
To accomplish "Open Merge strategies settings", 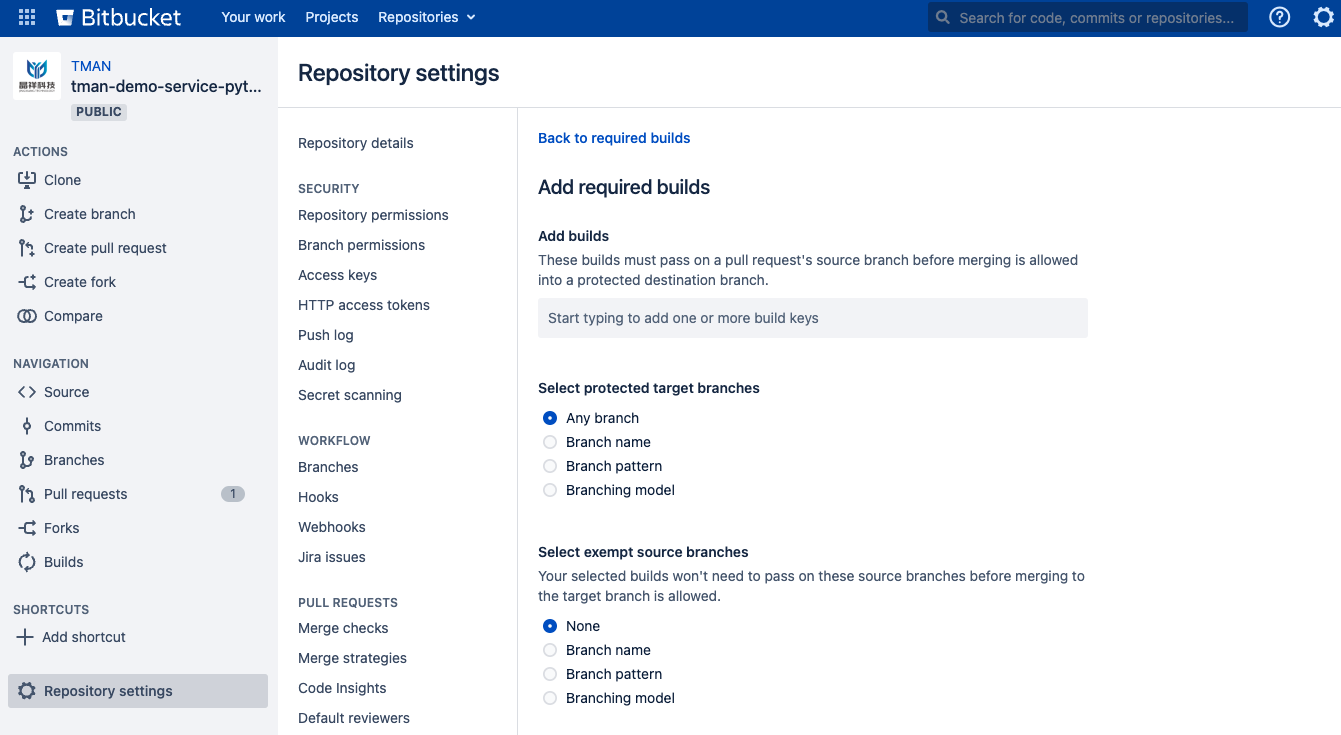I will coord(352,658).
